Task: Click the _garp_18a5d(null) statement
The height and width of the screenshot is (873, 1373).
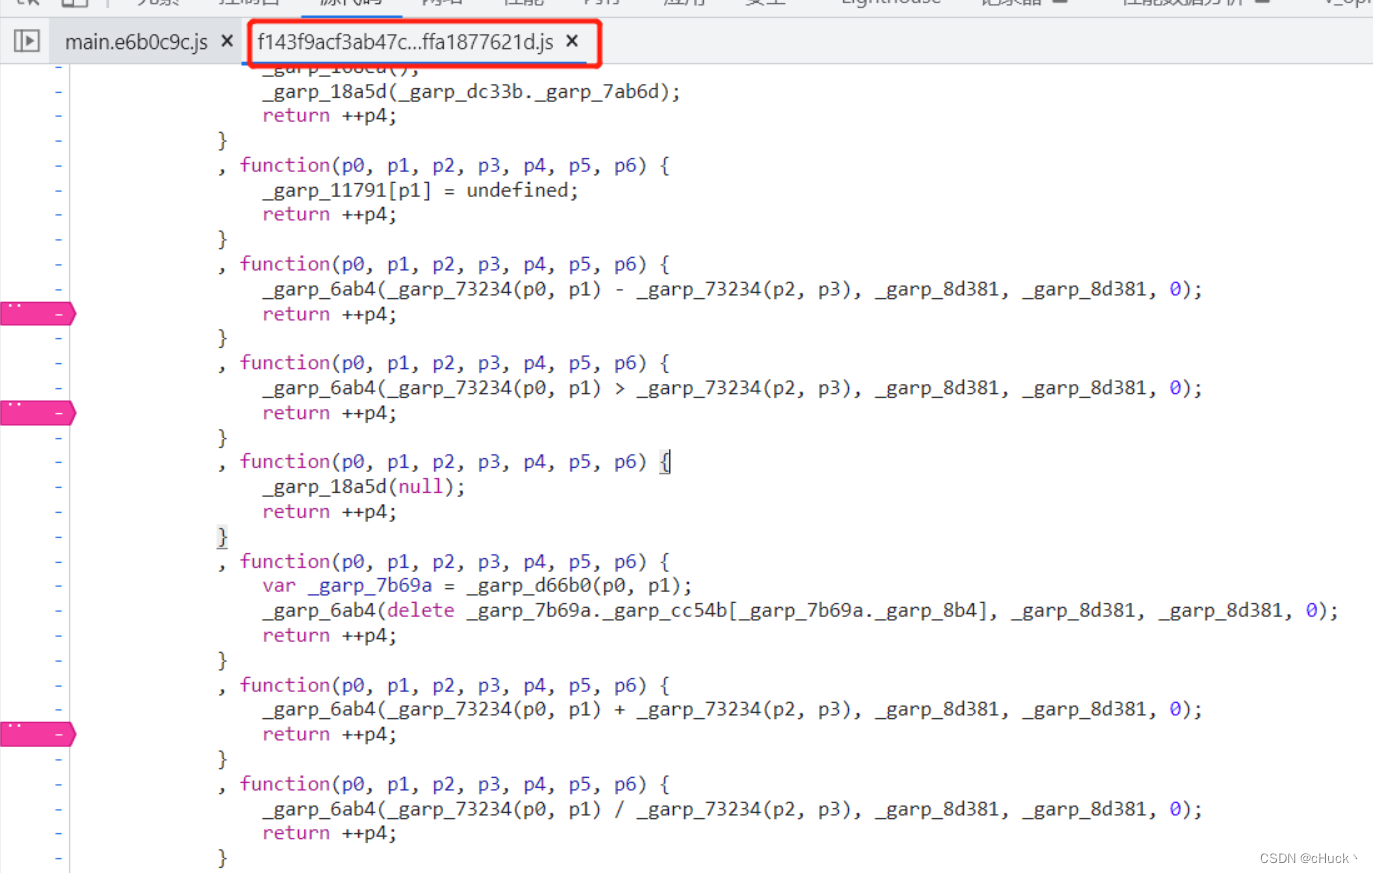Action: [364, 487]
